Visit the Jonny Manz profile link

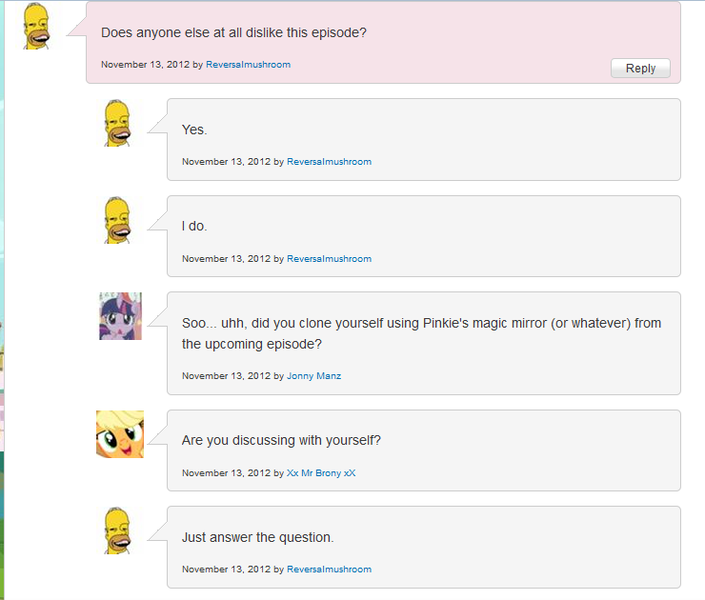(314, 376)
